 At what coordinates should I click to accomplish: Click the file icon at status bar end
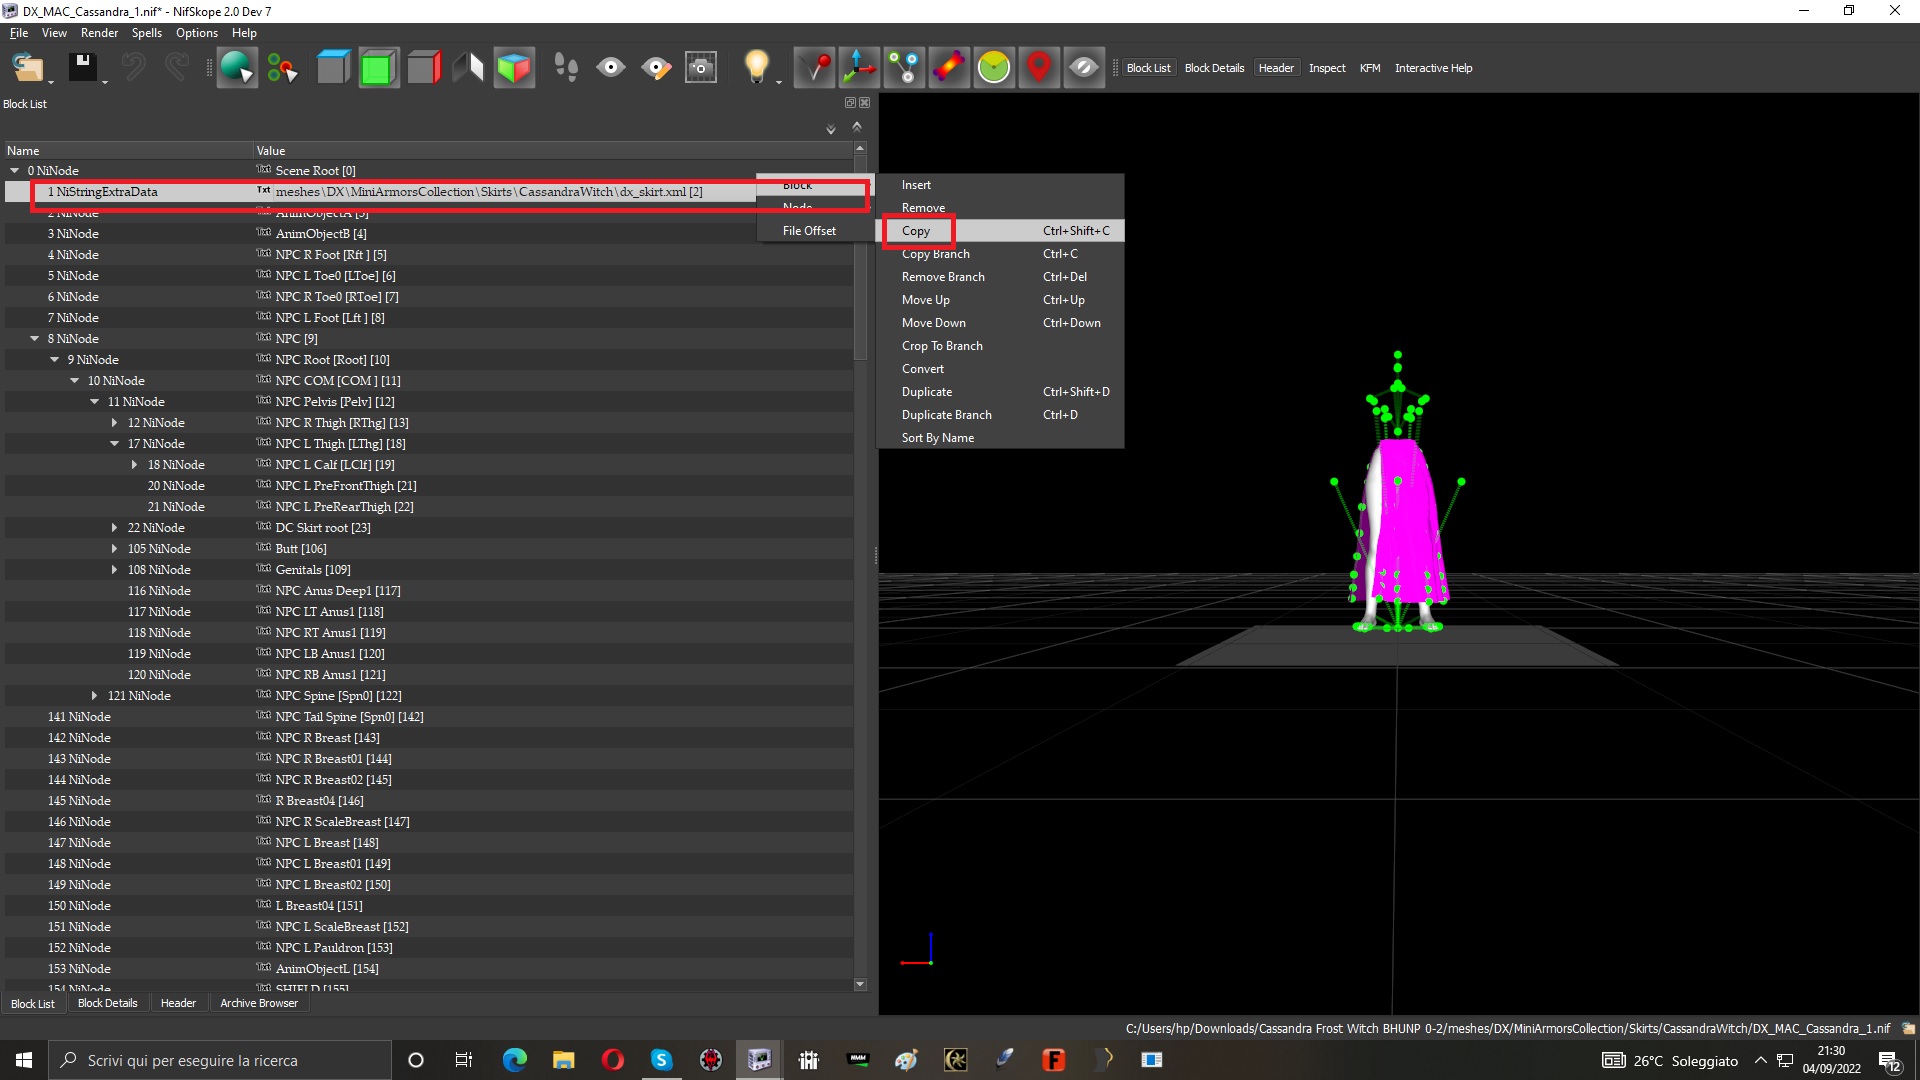[1908, 1028]
